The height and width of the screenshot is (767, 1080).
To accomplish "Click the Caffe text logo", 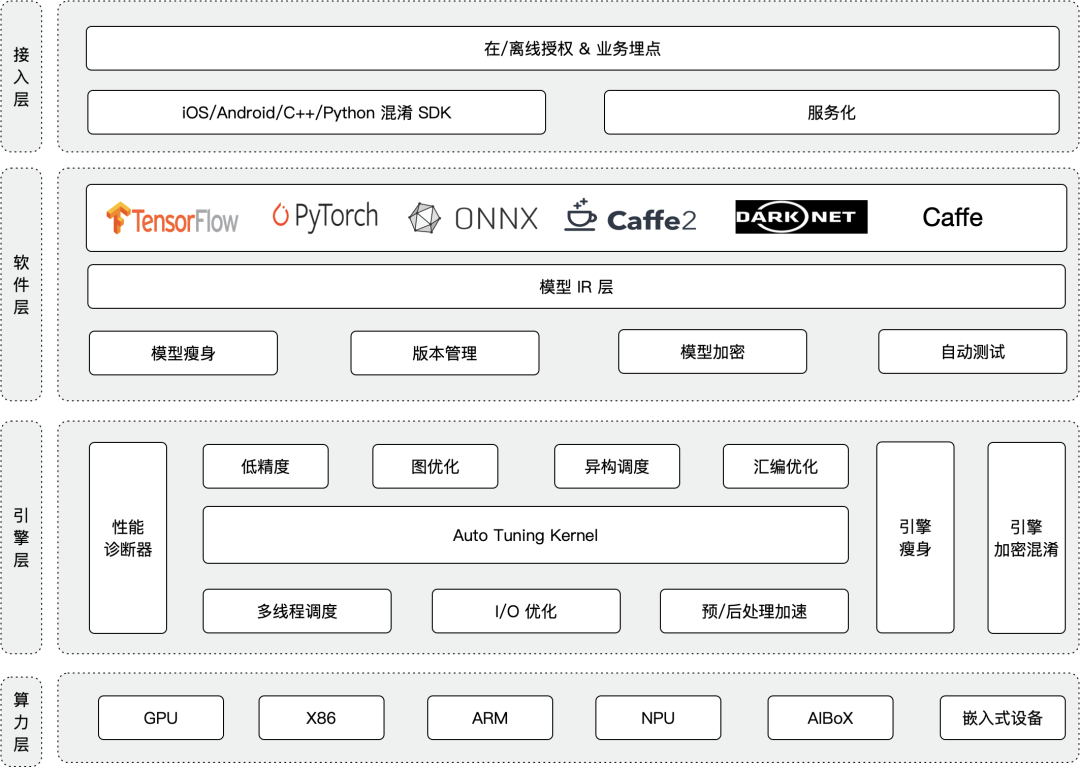I will tap(953, 218).
